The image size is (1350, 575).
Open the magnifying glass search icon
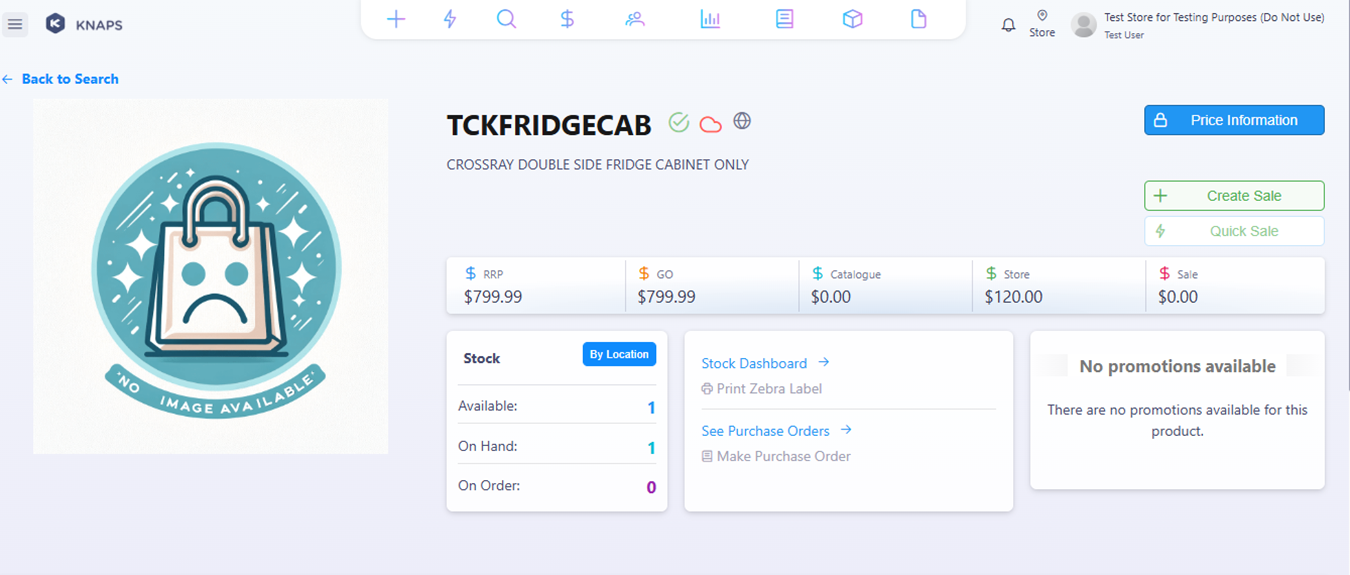507,19
